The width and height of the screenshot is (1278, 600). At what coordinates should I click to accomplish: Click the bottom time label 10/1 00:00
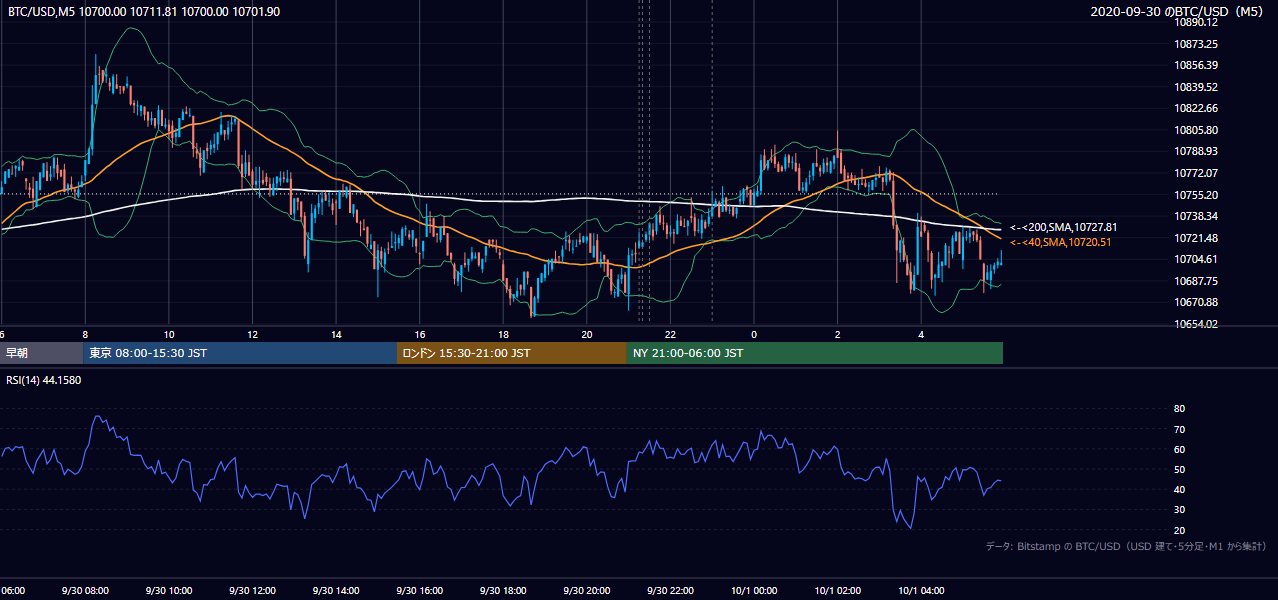(753, 591)
